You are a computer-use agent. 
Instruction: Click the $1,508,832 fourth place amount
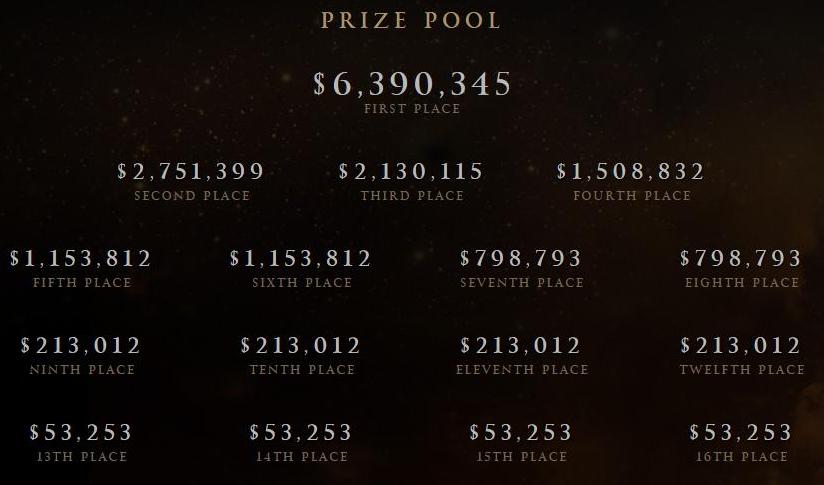tap(631, 171)
